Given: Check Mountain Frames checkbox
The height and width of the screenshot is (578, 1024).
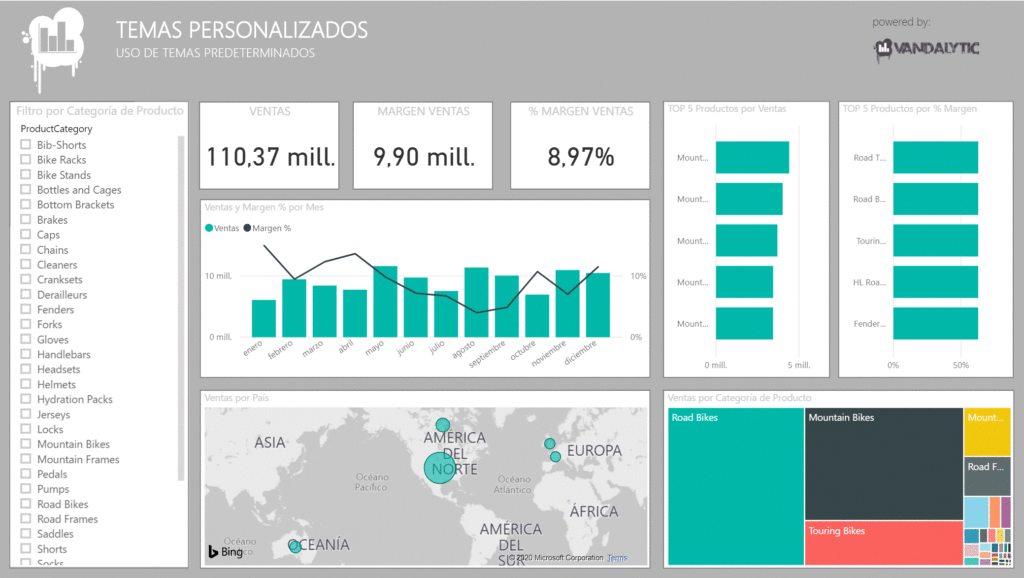Looking at the screenshot, I should (x=25, y=459).
